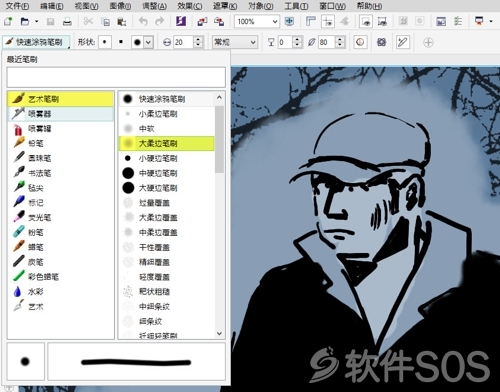
Task: Expand the 常规 merge mode dropdown
Action: 235,42
